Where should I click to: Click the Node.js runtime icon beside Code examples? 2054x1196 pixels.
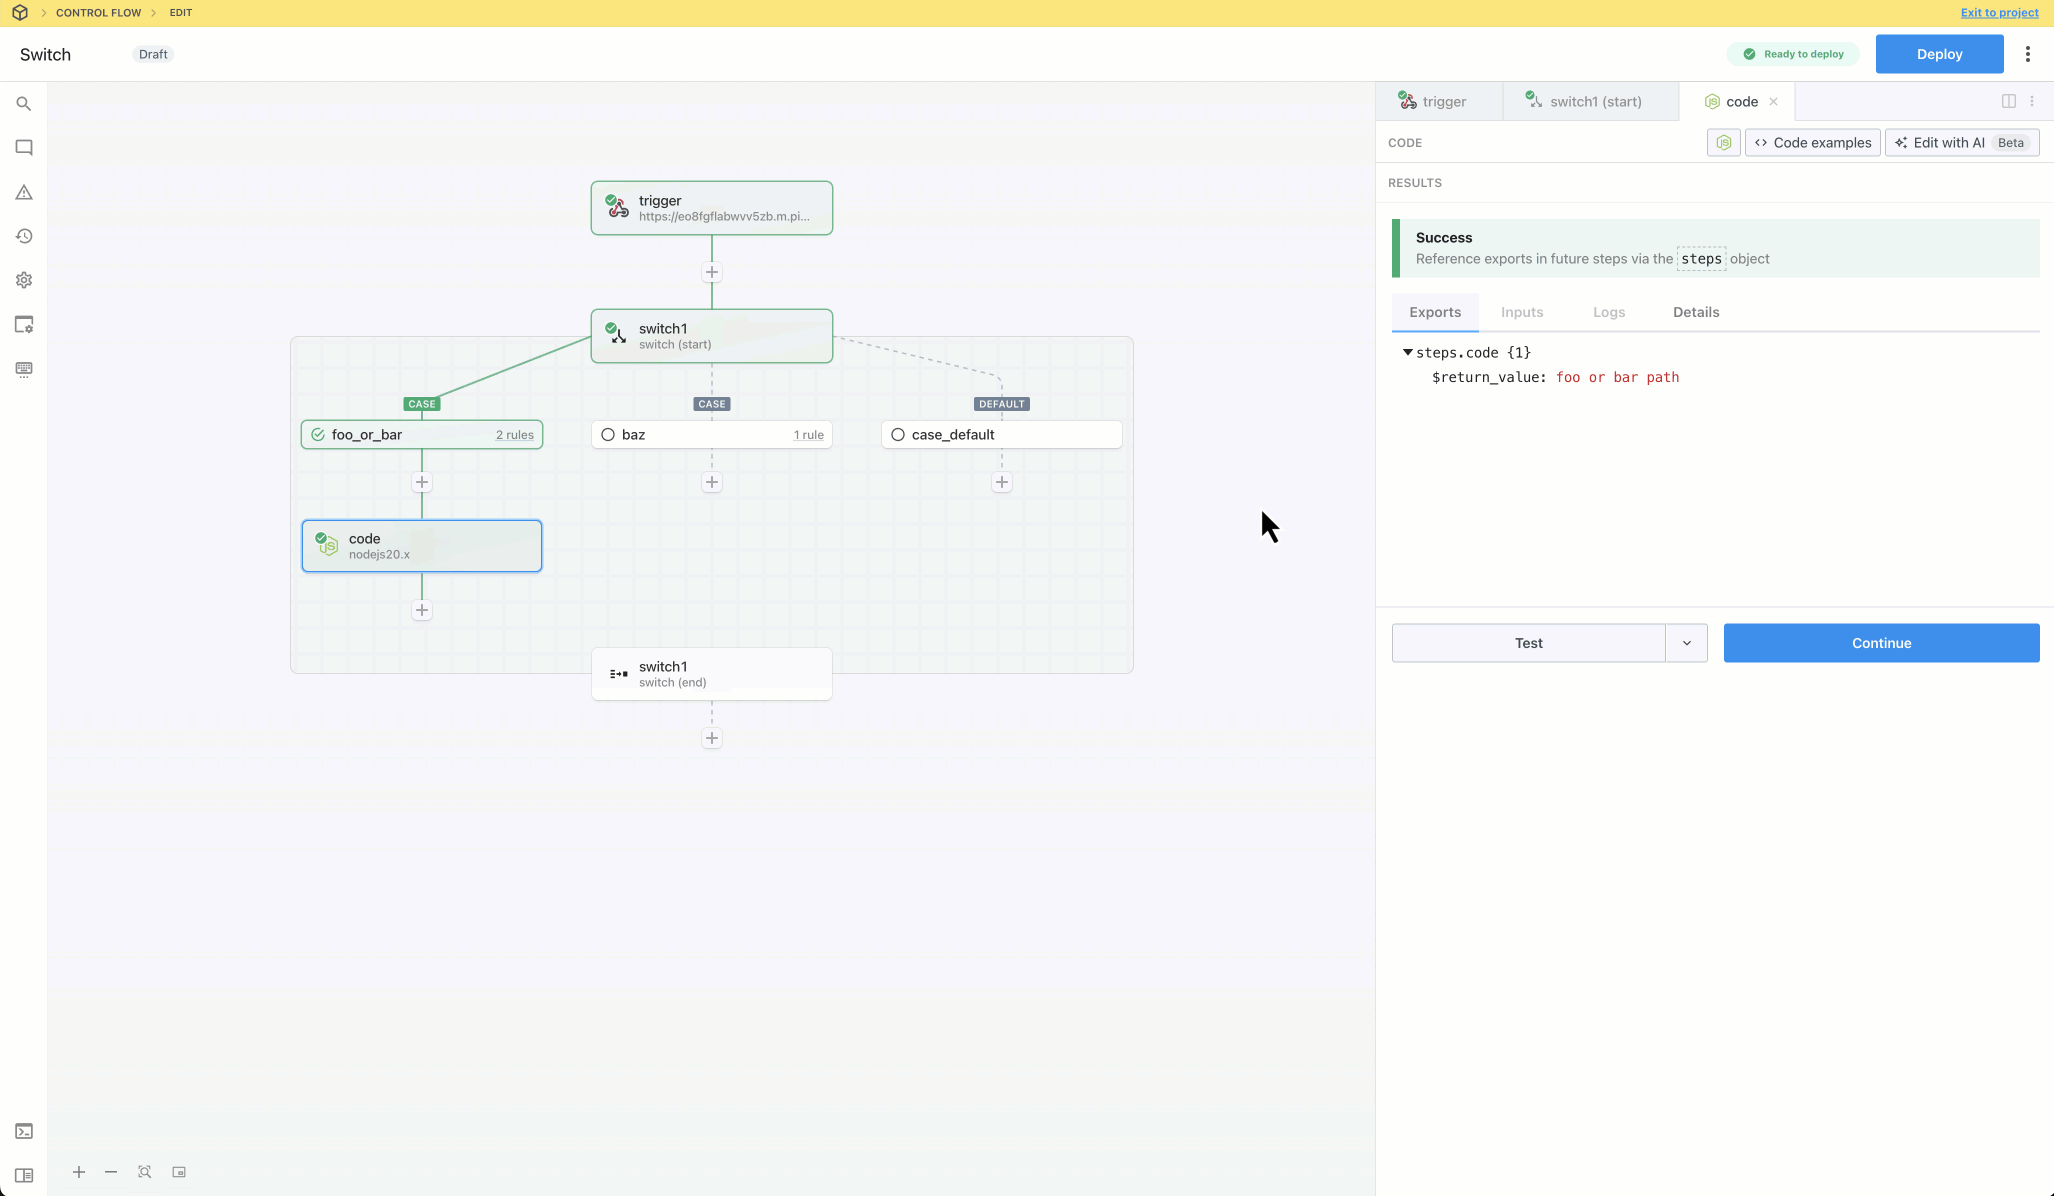[1723, 143]
